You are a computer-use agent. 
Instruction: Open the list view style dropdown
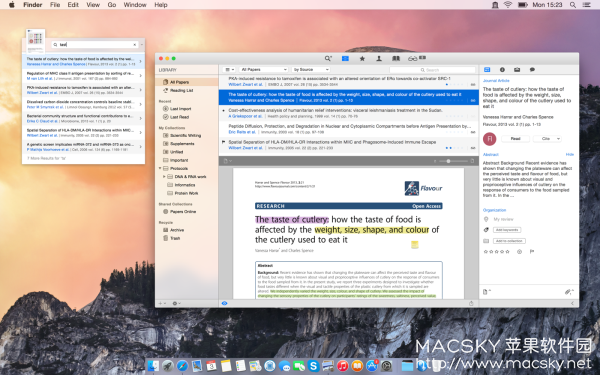pyautogui.click(x=229, y=70)
